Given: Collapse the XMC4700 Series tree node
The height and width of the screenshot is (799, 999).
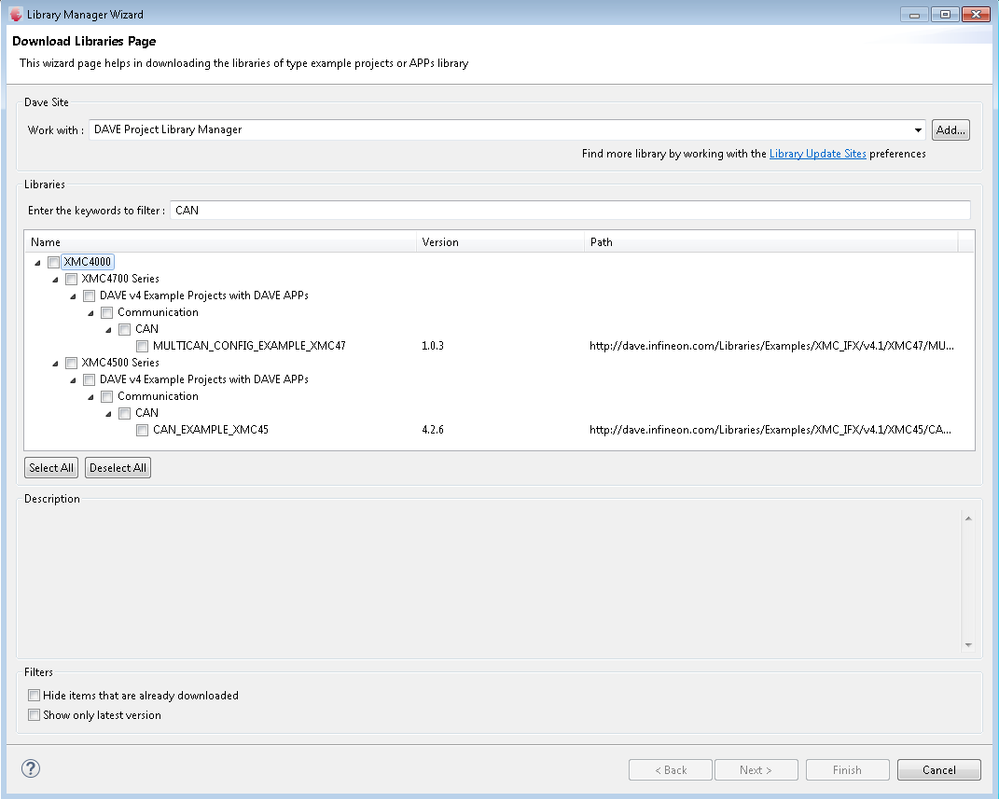Looking at the screenshot, I should [56, 279].
